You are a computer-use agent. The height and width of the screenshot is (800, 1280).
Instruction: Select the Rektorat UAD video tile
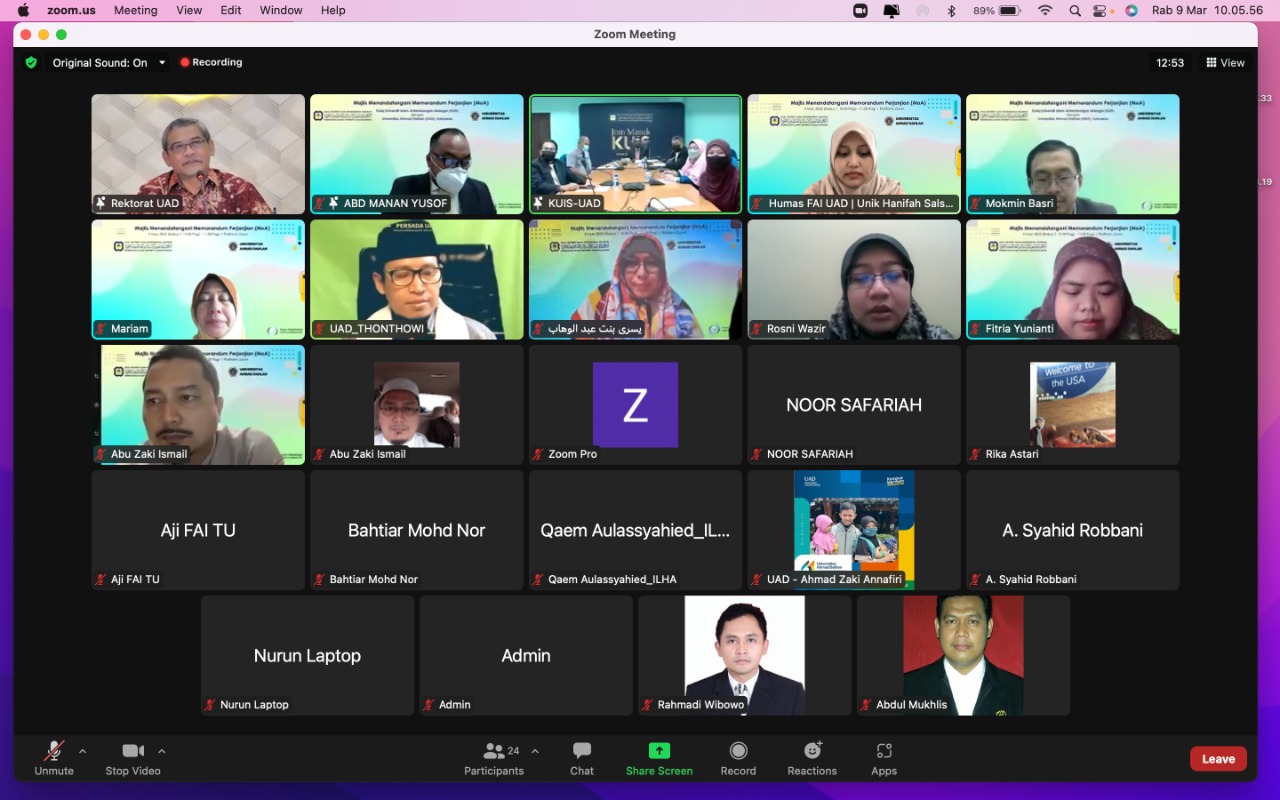click(198, 154)
